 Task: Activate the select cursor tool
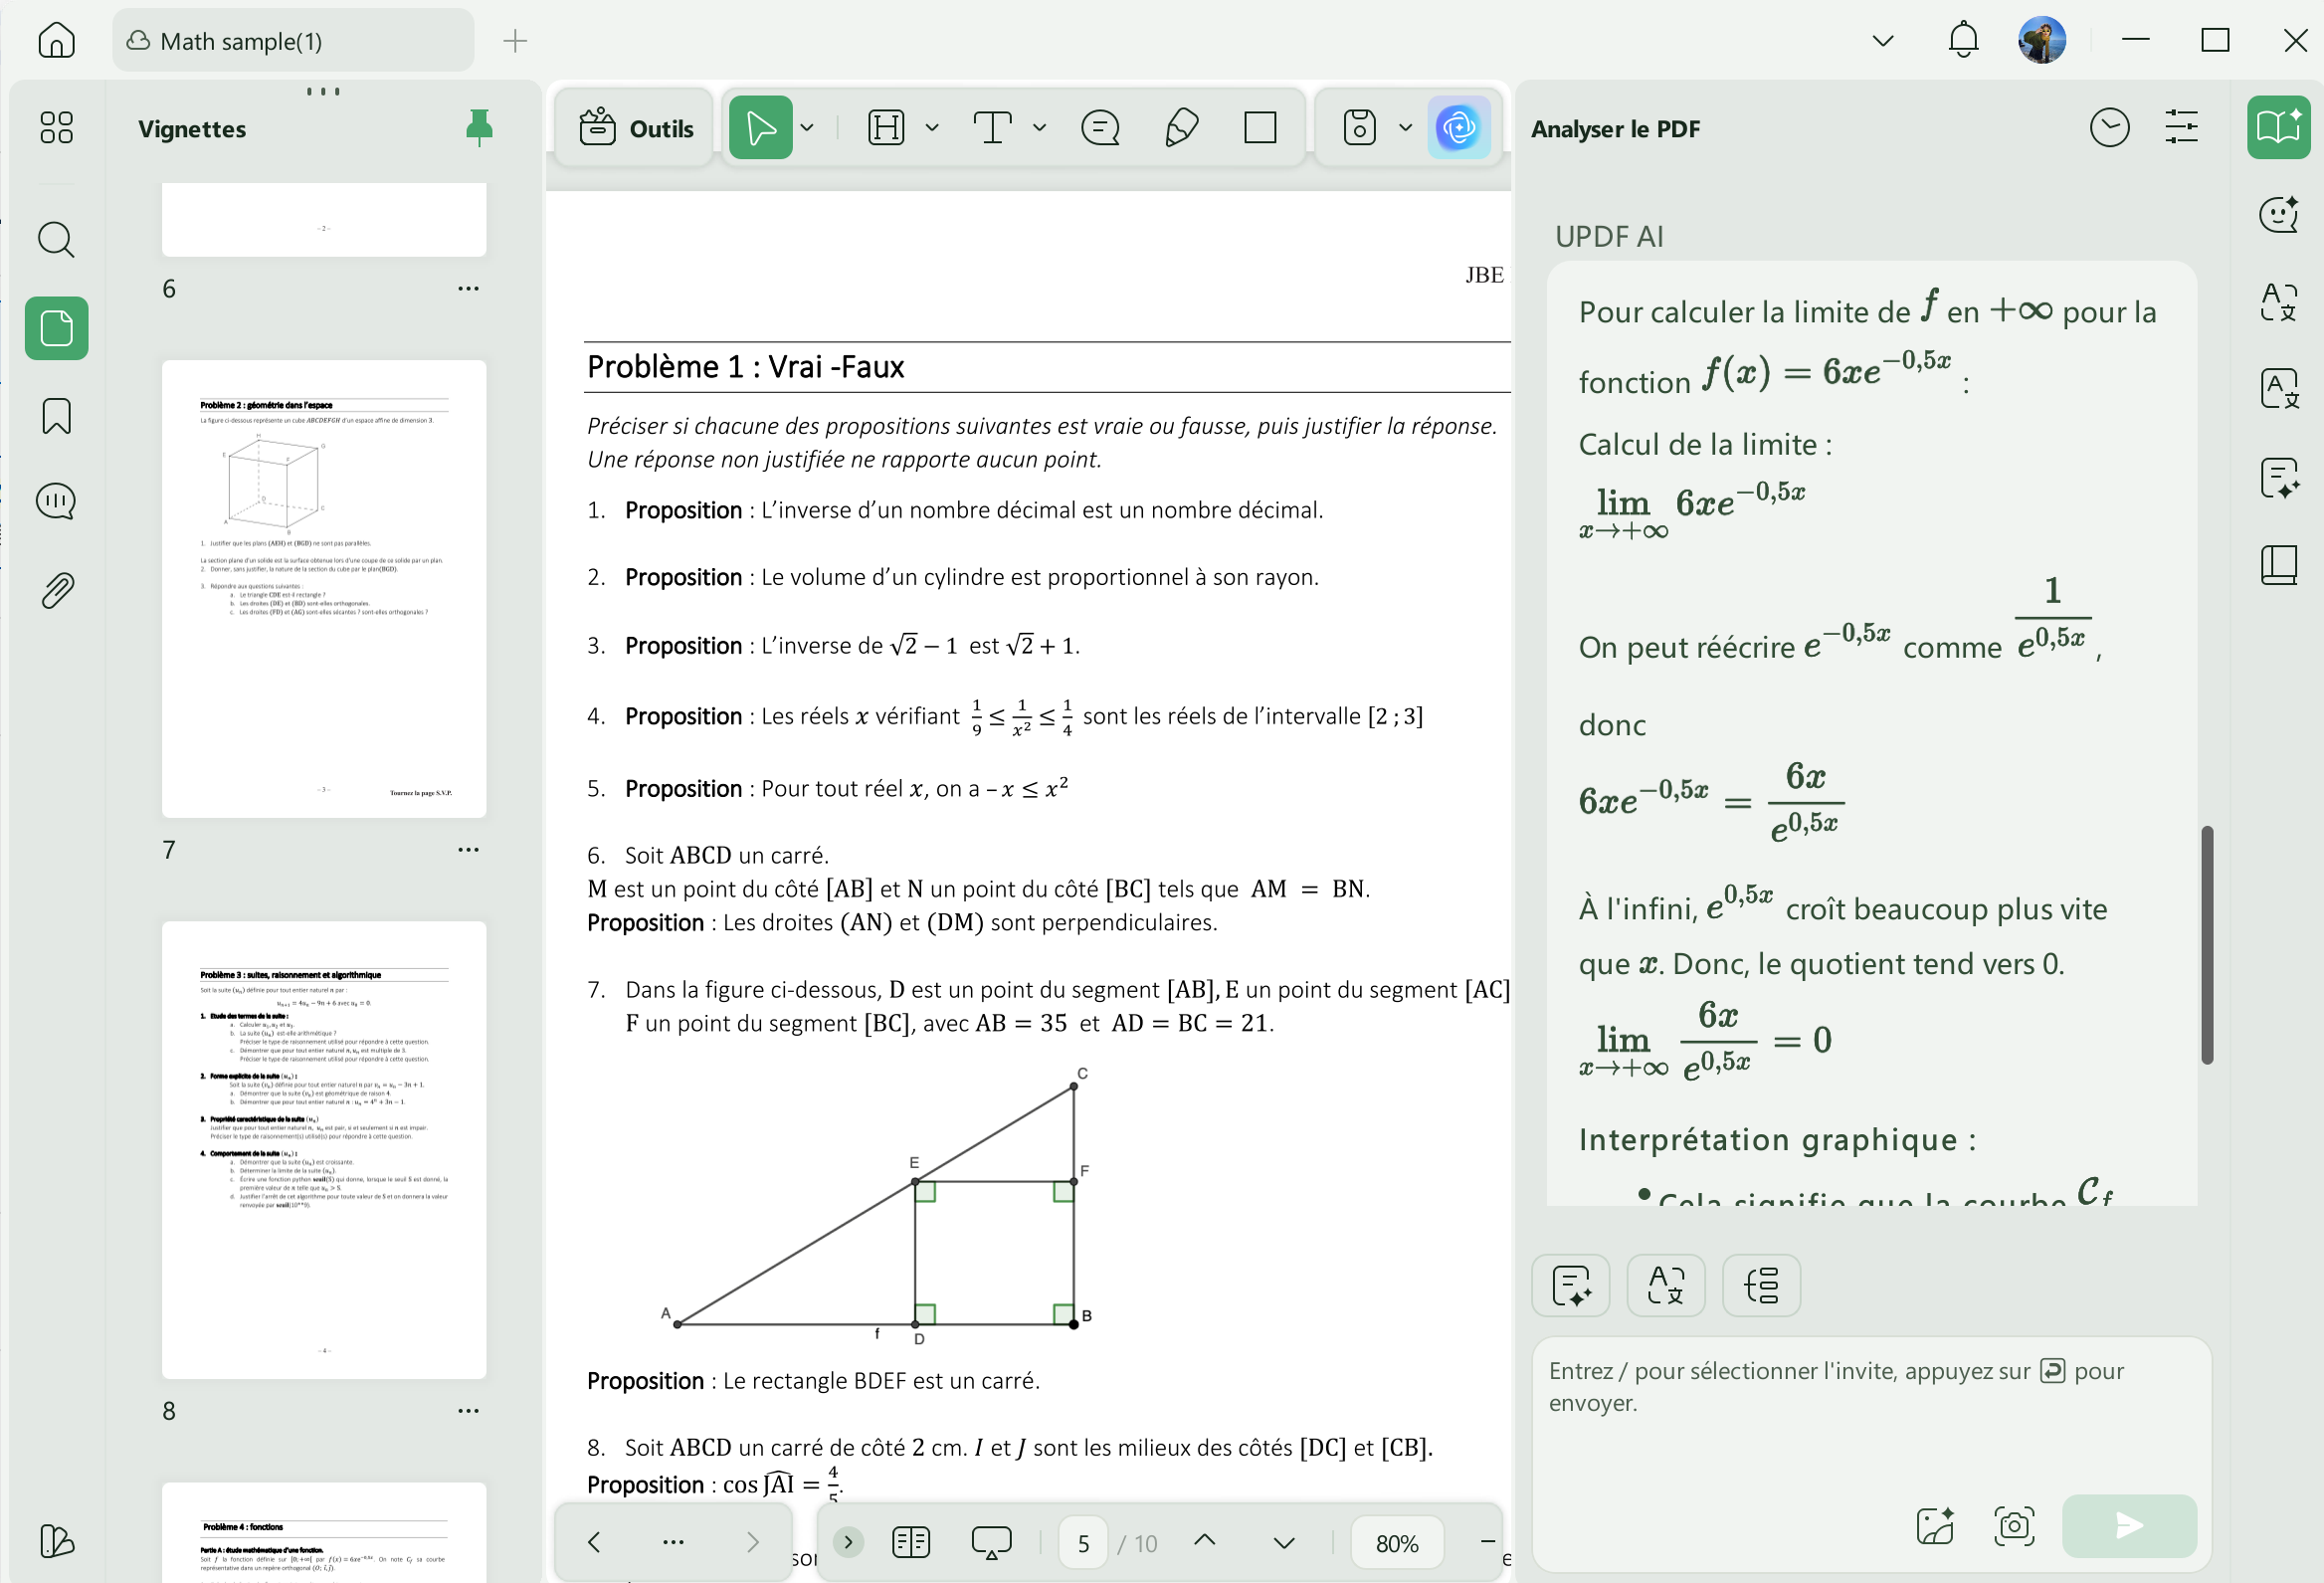point(760,128)
